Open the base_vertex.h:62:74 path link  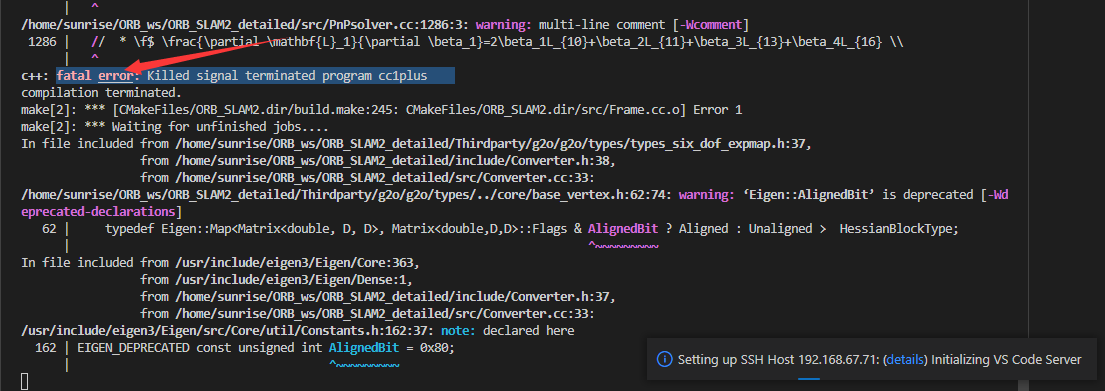click(346, 194)
